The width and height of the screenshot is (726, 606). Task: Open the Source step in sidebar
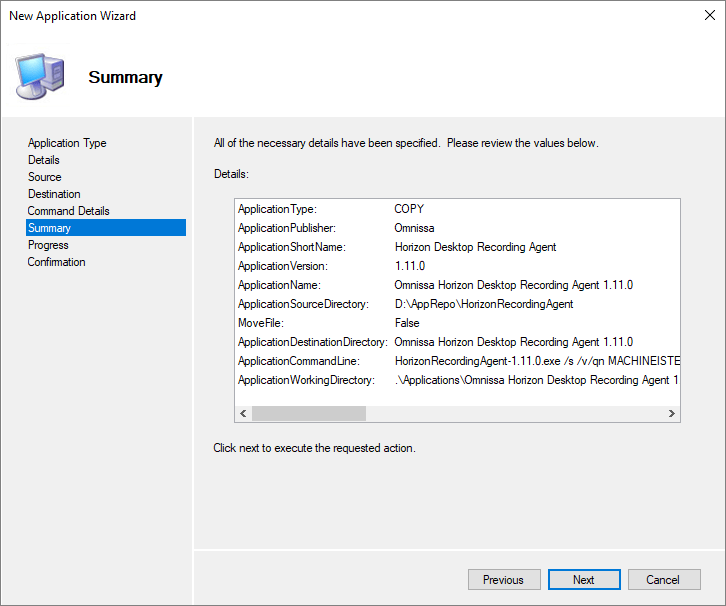45,177
